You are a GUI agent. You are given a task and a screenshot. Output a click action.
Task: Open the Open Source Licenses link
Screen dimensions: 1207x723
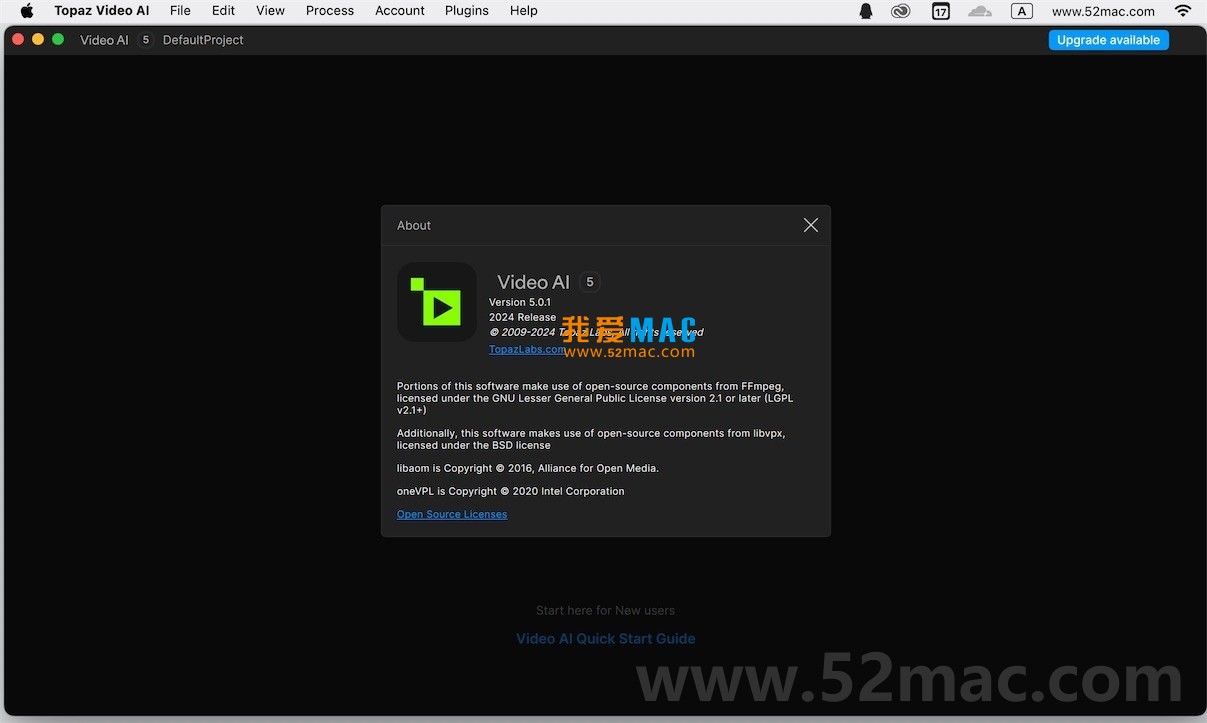coord(452,514)
